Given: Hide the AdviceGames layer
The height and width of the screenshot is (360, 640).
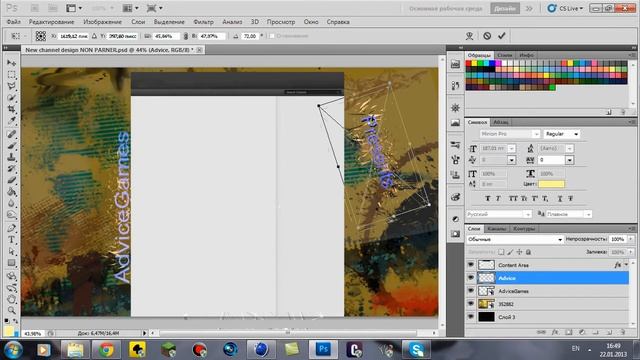Looking at the screenshot, I should tap(471, 291).
